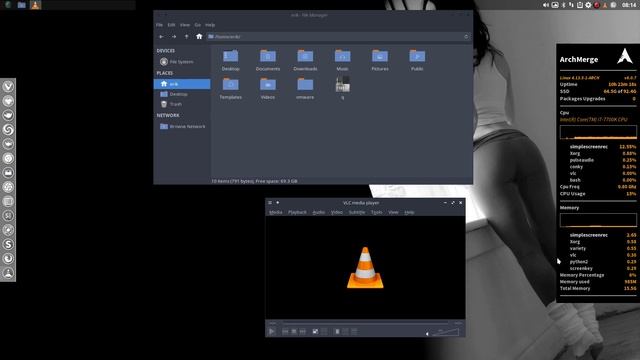Viewport: 640px width, 360px height.
Task: Click VLC next track button
Action: point(302,331)
